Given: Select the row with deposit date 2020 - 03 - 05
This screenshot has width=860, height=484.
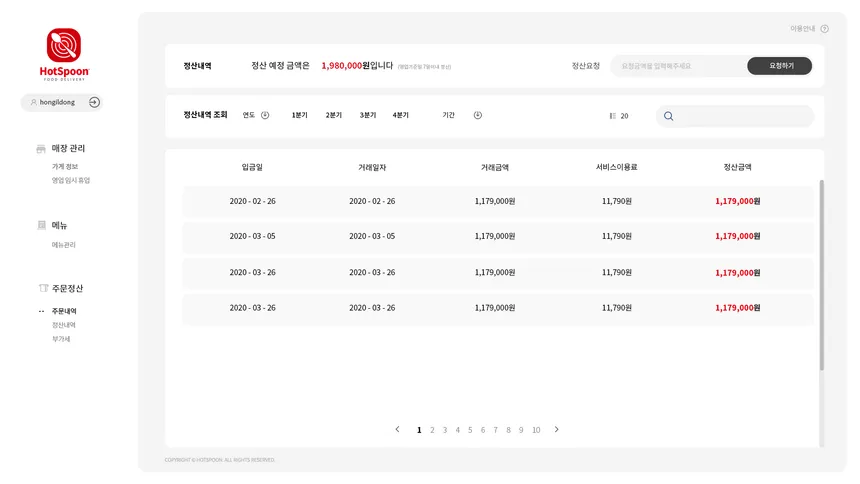Looking at the screenshot, I should [x=498, y=237].
